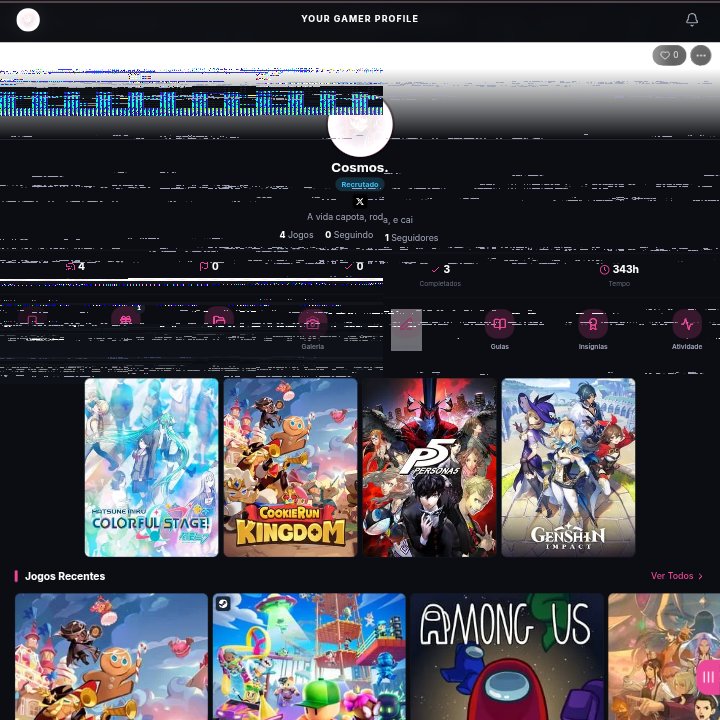Click the Steam icon on recent game card
The width and height of the screenshot is (720, 720).
click(x=223, y=603)
